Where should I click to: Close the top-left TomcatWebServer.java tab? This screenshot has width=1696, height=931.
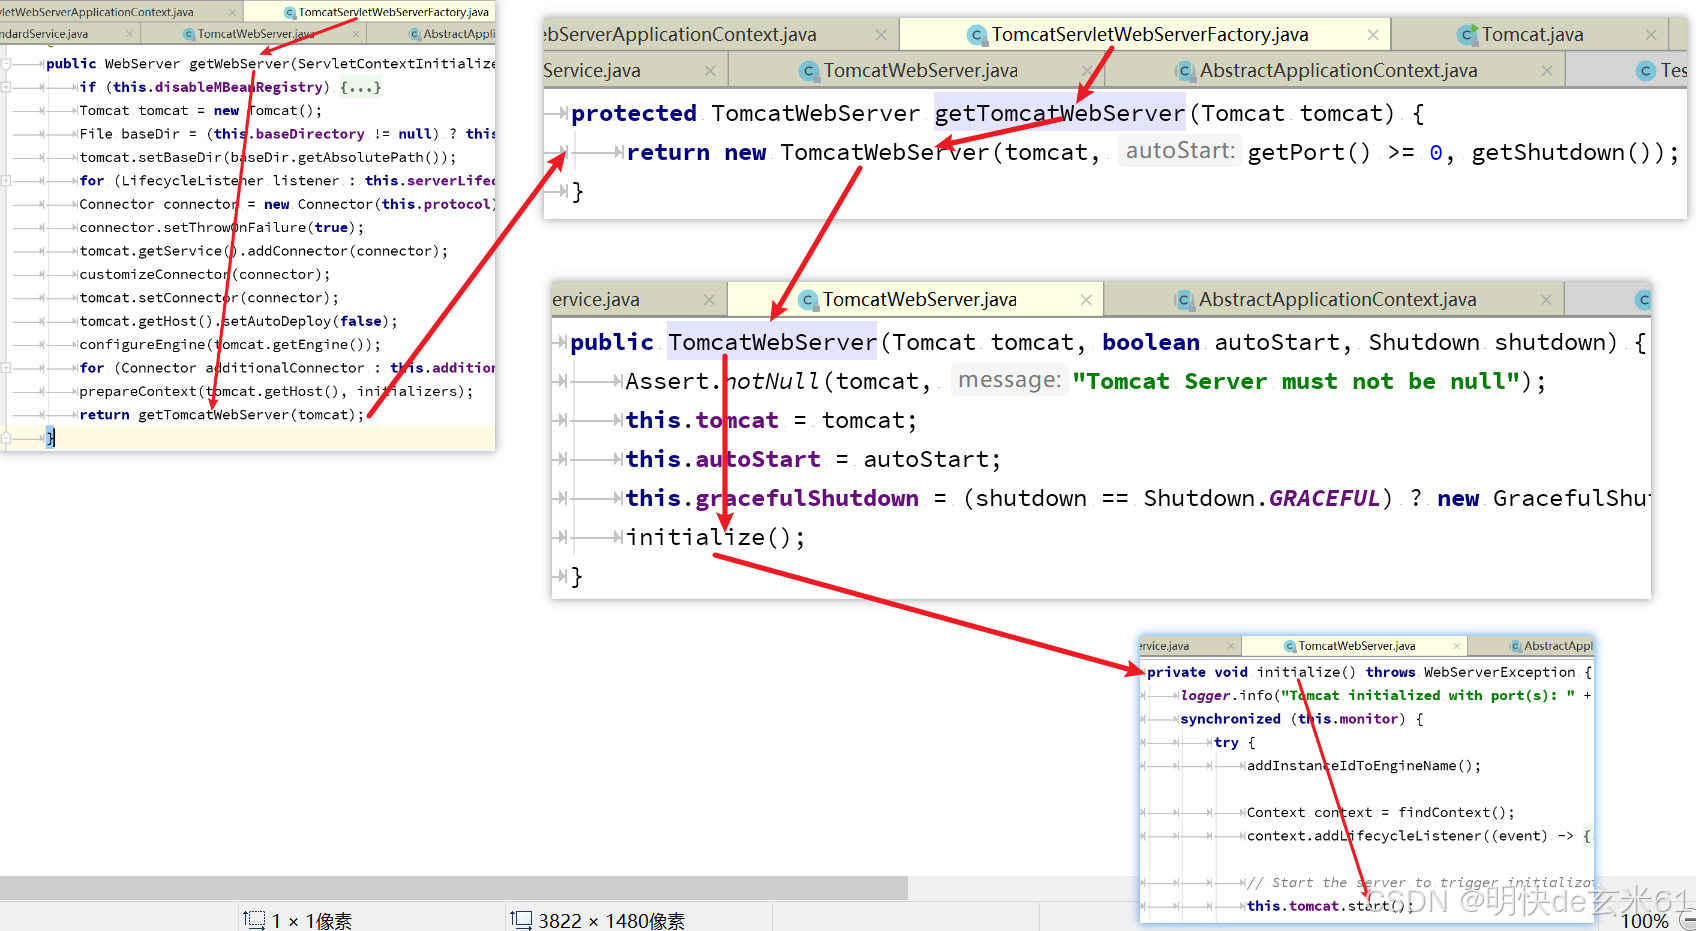(355, 34)
